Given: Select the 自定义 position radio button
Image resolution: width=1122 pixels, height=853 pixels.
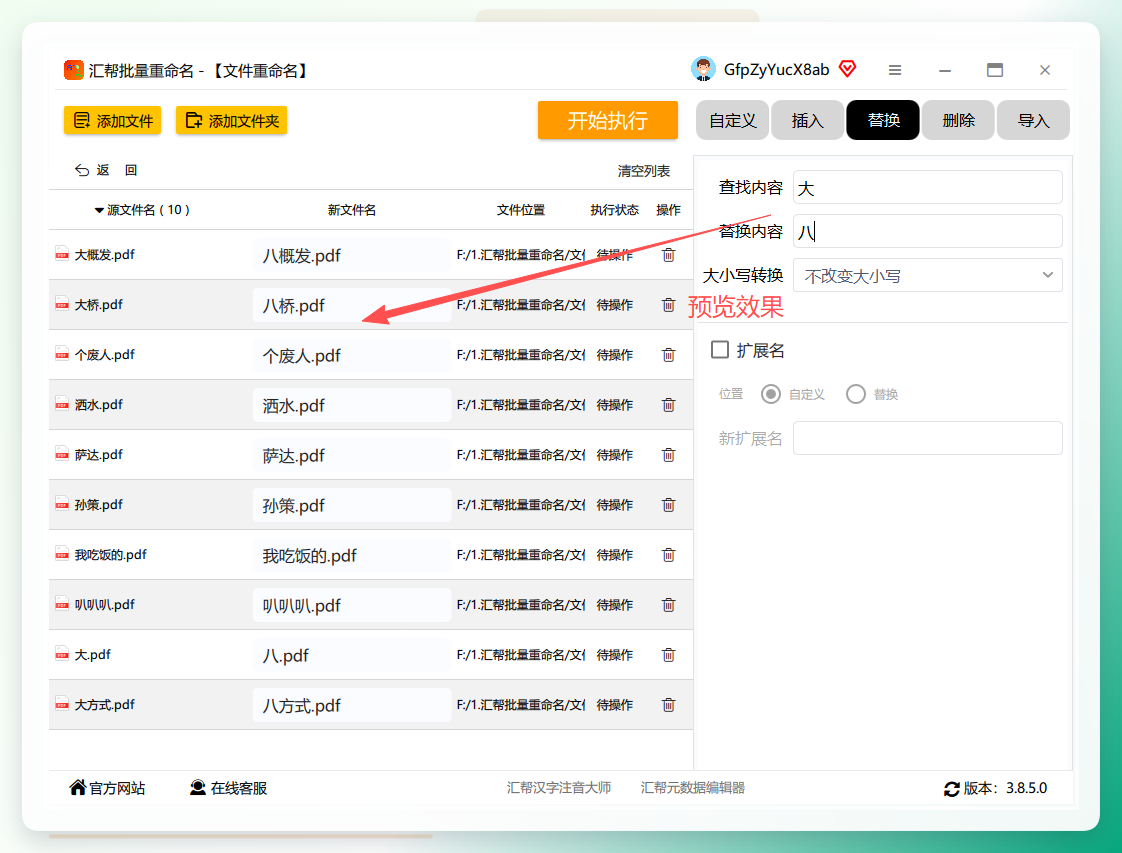Looking at the screenshot, I should click(x=771, y=394).
